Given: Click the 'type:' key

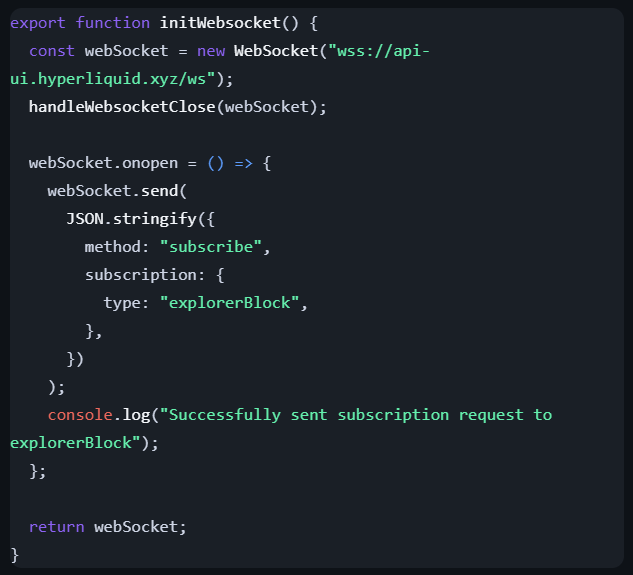Looking at the screenshot, I should point(126,303).
